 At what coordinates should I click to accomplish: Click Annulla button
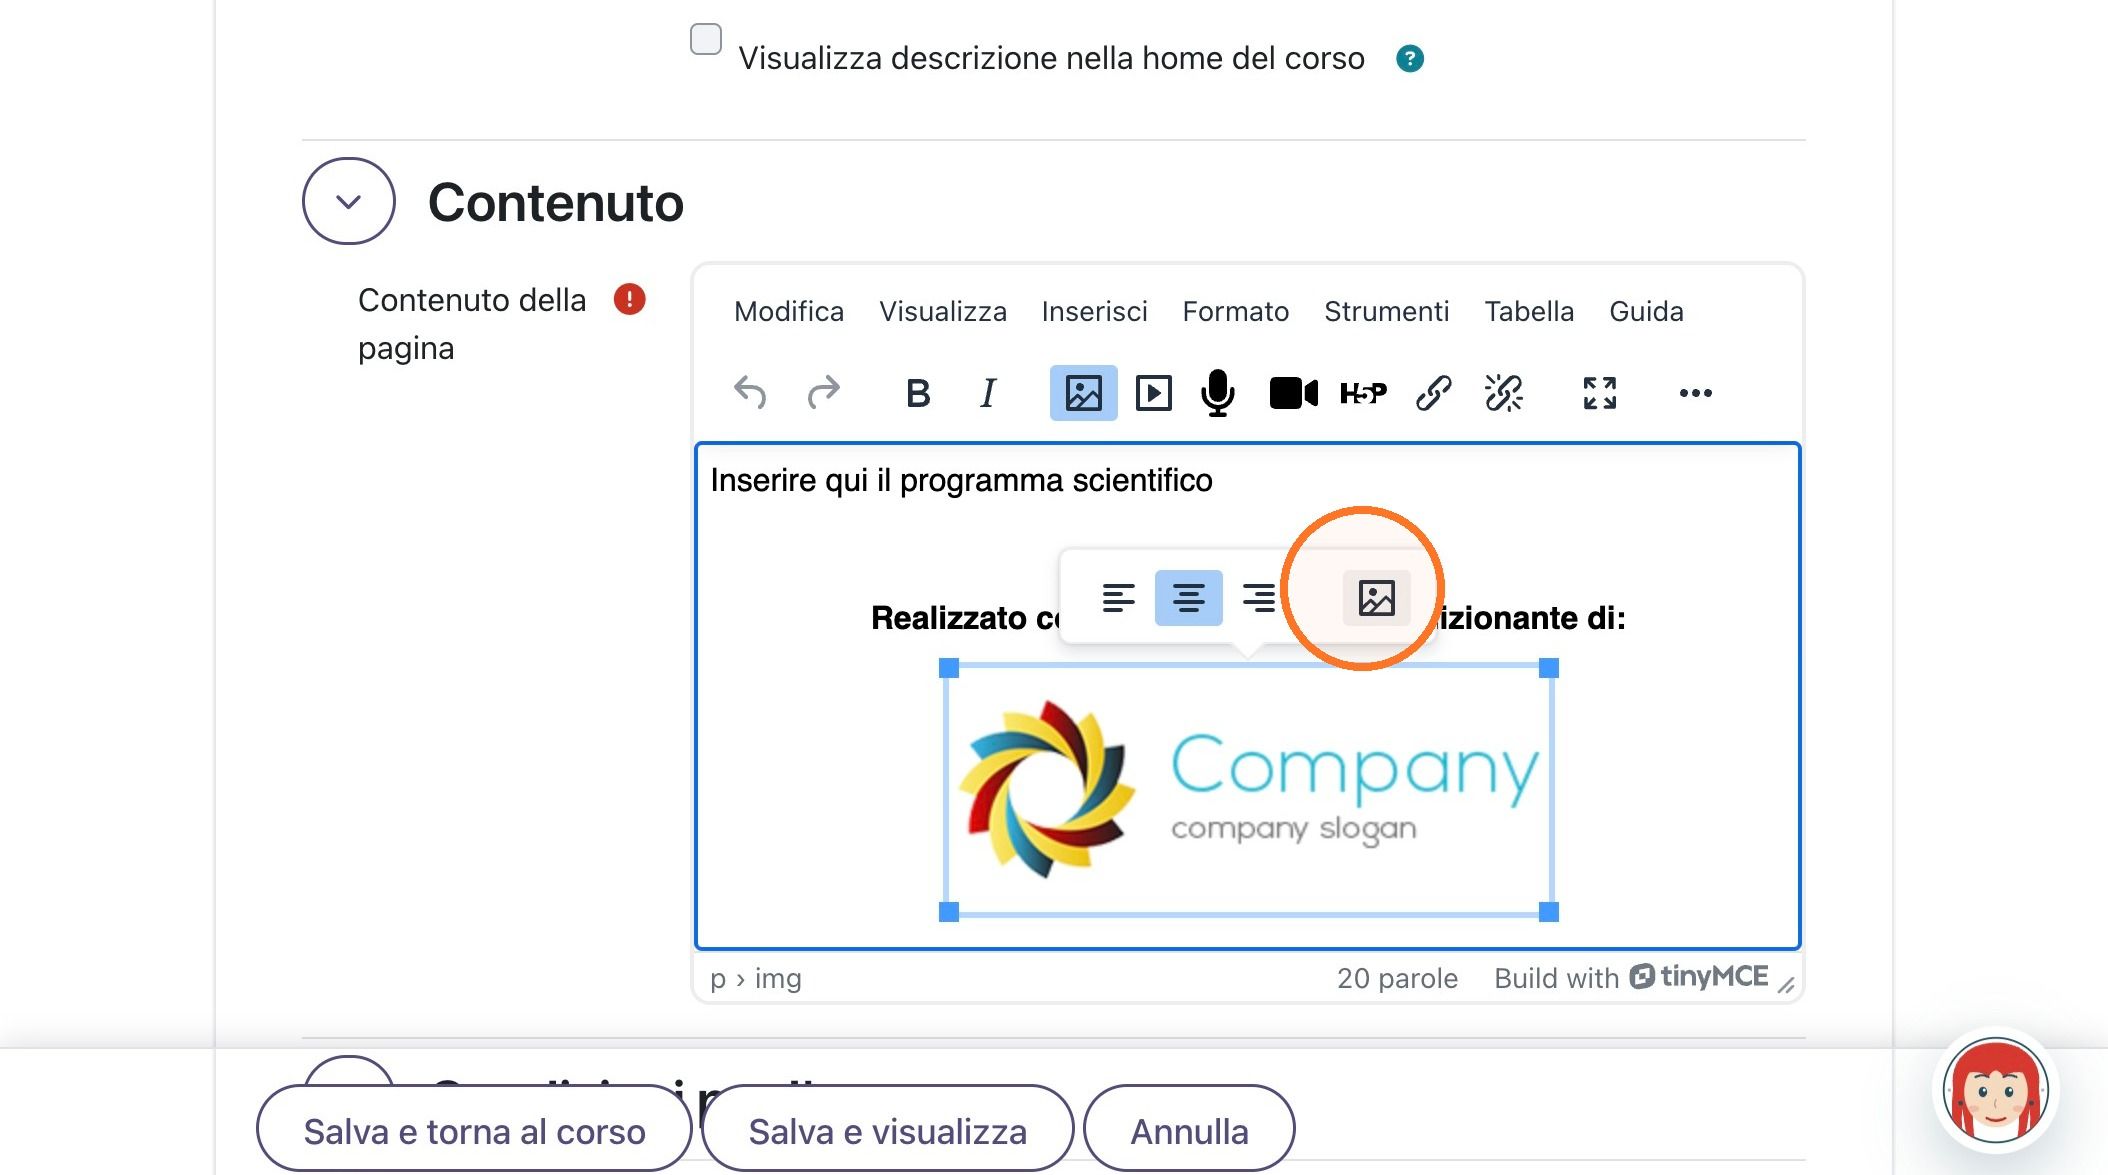coord(1189,1129)
